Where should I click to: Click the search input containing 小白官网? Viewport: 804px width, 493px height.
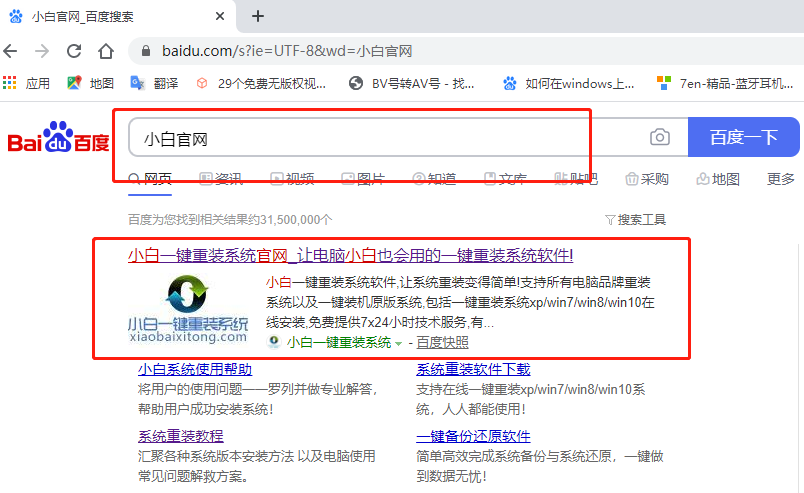(x=380, y=138)
